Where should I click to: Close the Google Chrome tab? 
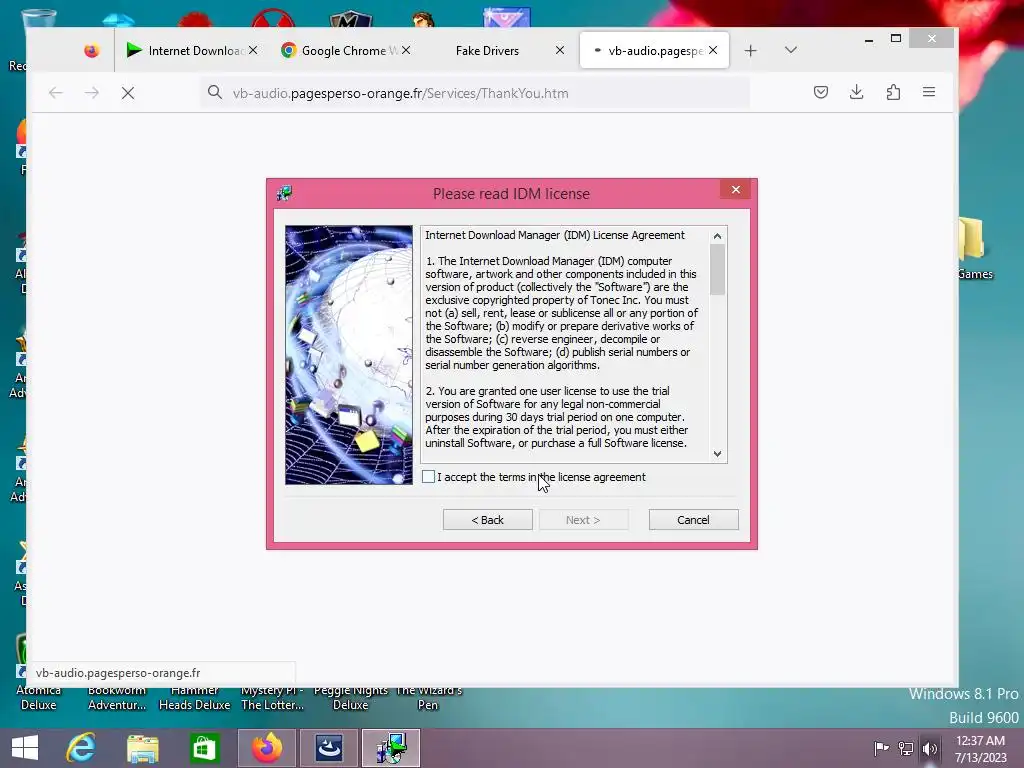pyautogui.click(x=406, y=50)
